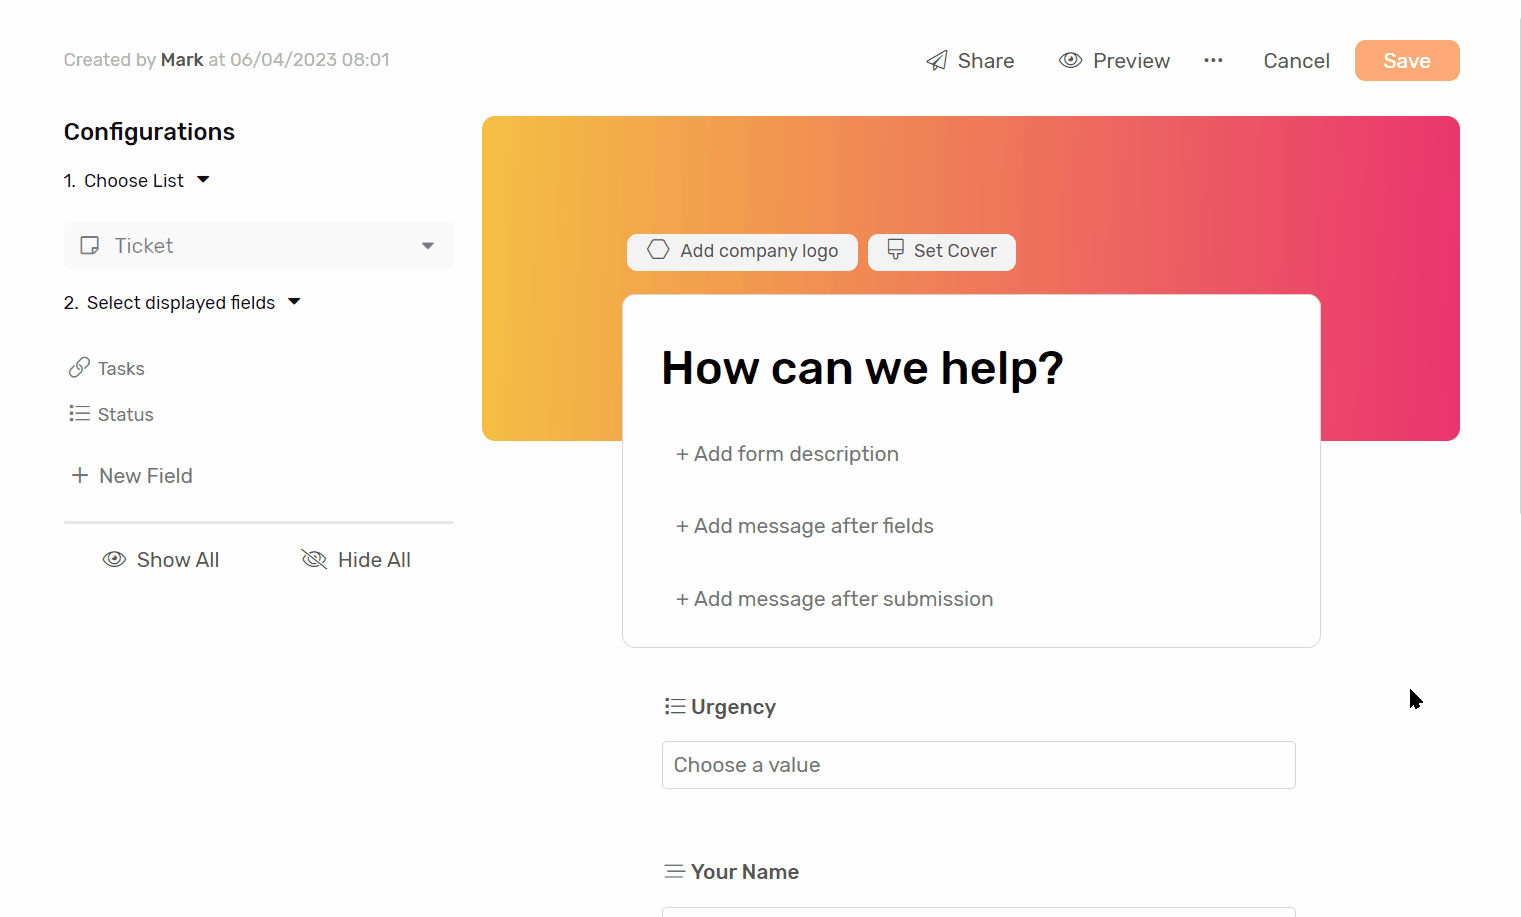Click the Set Cover image icon
The height and width of the screenshot is (917, 1521).
point(895,250)
